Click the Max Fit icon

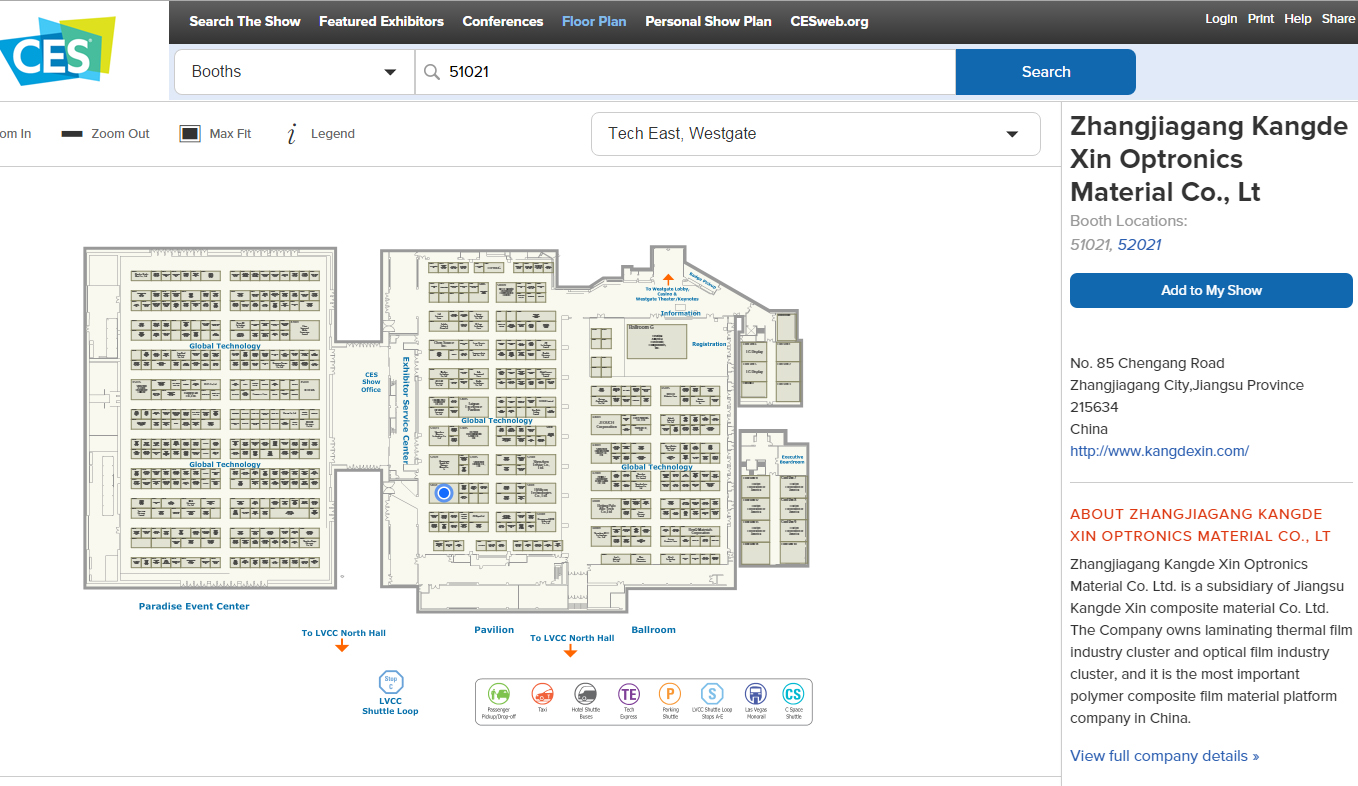(190, 134)
